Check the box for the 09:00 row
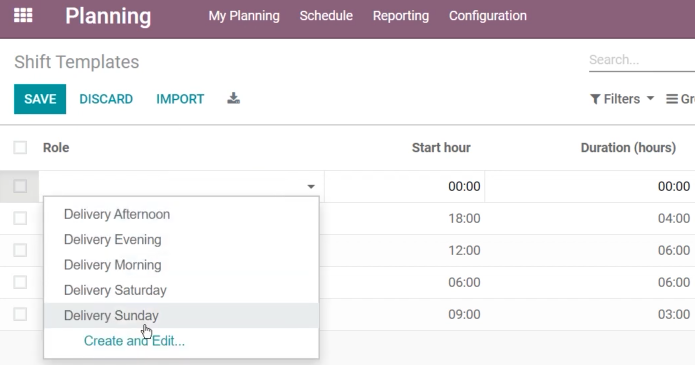695x365 pixels. point(20,314)
